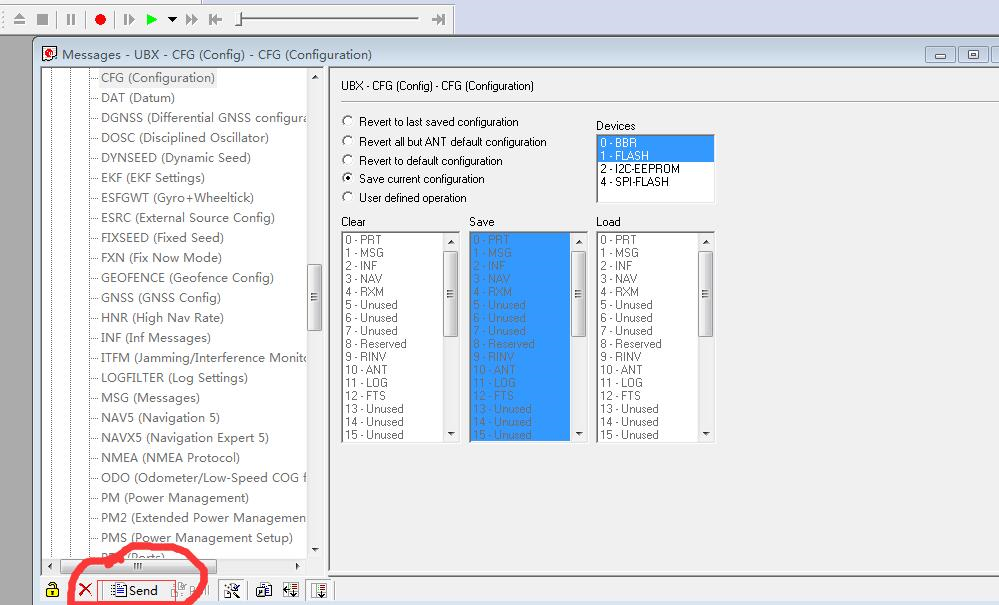This screenshot has height=605, width=999.
Task: Click down arrow of Load list scrollbar
Action: (x=706, y=435)
